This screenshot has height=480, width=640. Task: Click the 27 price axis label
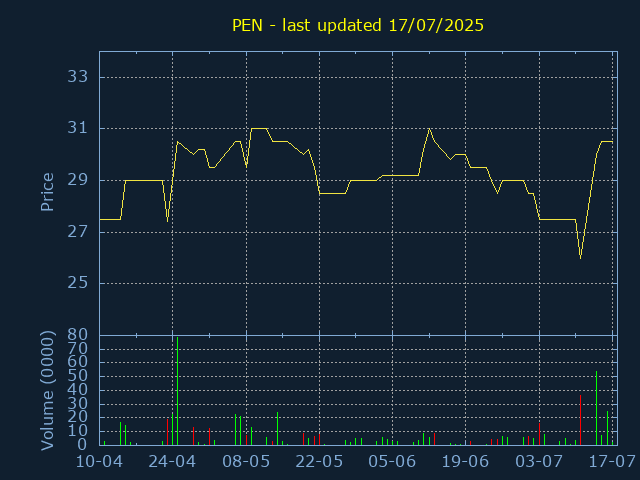pyautogui.click(x=78, y=231)
